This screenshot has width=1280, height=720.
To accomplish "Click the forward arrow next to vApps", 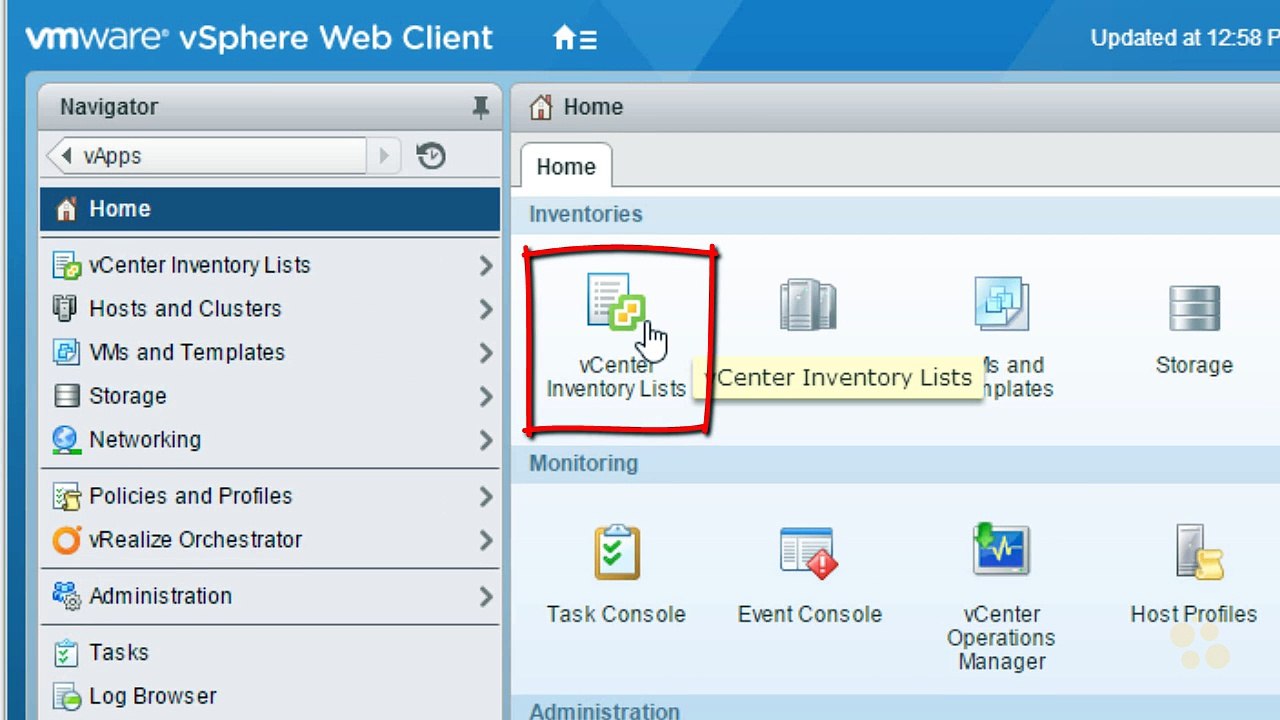I will (383, 156).
